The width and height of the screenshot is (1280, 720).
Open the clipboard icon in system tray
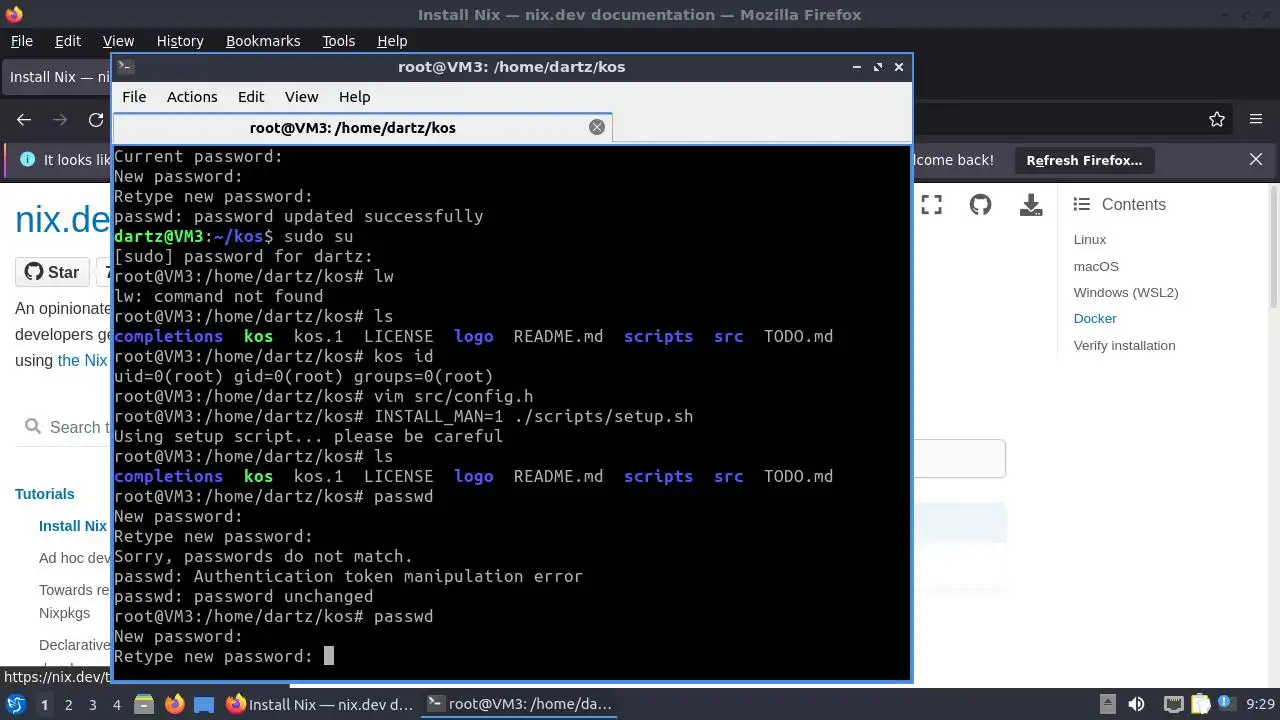coord(1200,705)
